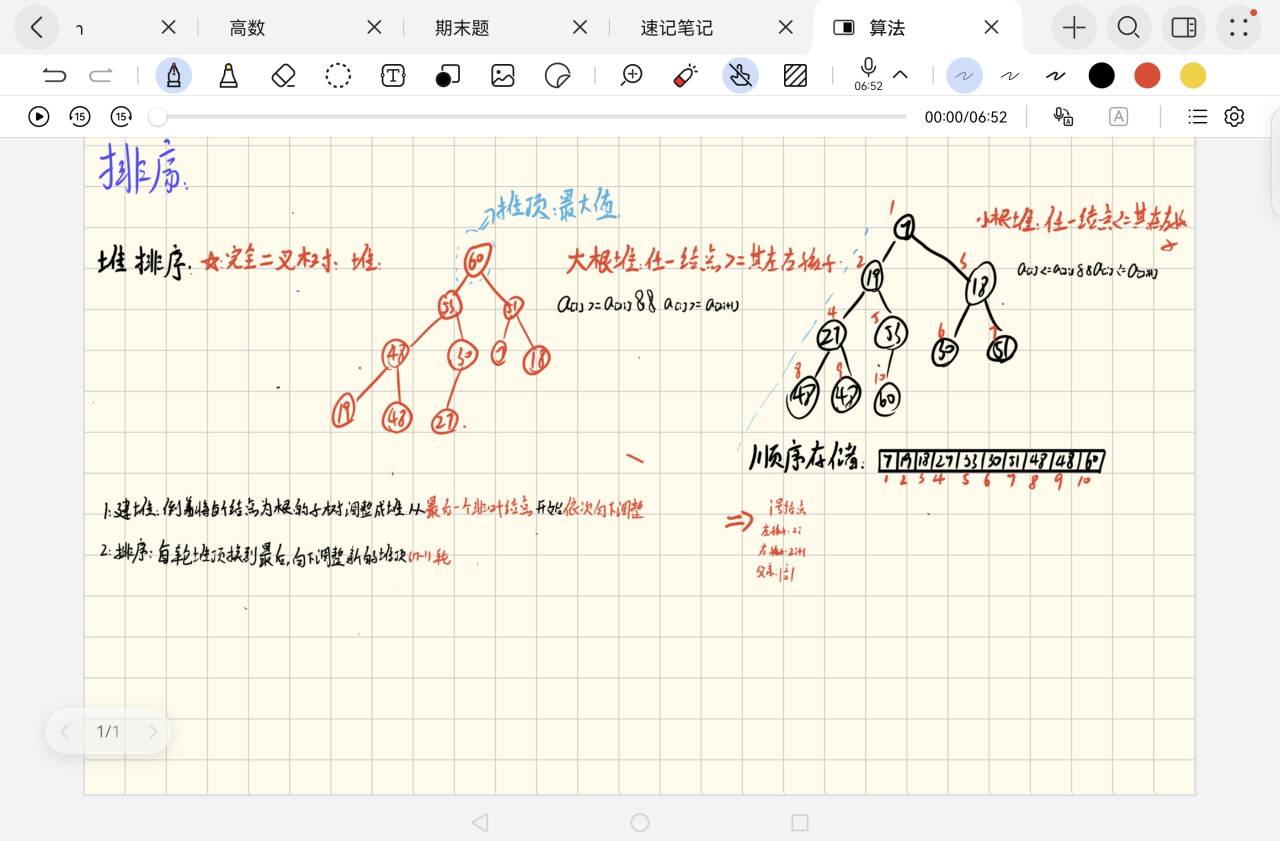Select the 算法 tab
1280x841 pixels.
pos(887,28)
